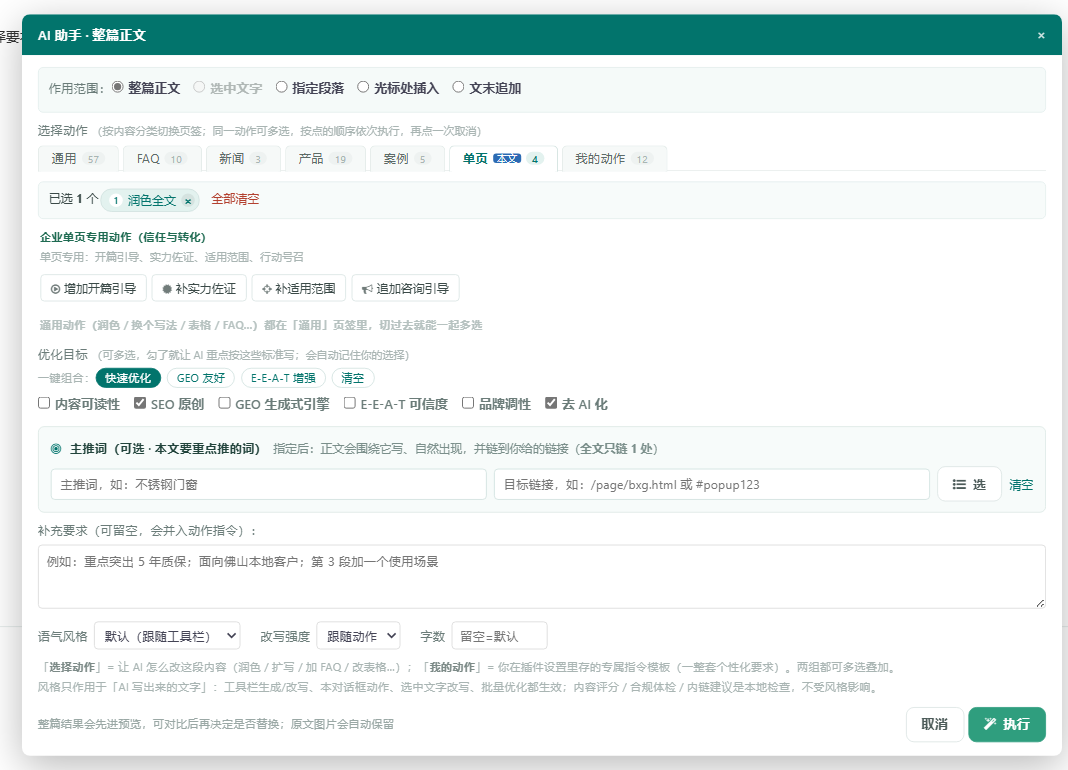This screenshot has height=770, width=1068.
Task: Switch to the 通用 tab
Action: point(78,159)
